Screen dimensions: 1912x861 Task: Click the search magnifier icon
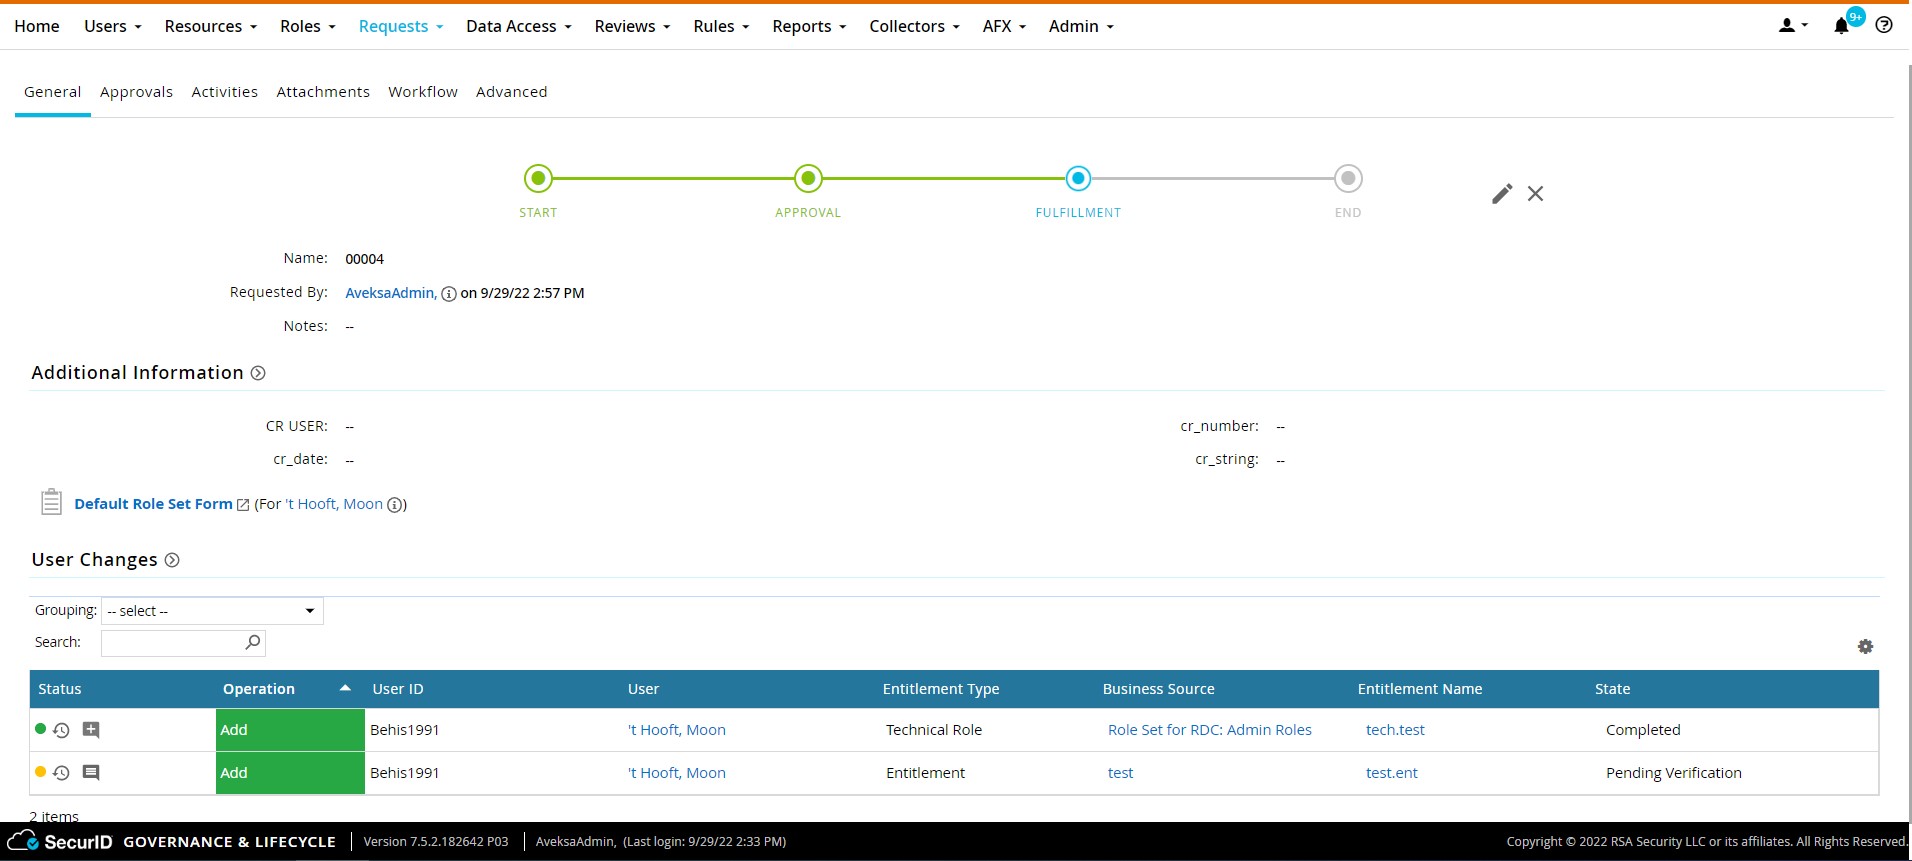pos(253,643)
